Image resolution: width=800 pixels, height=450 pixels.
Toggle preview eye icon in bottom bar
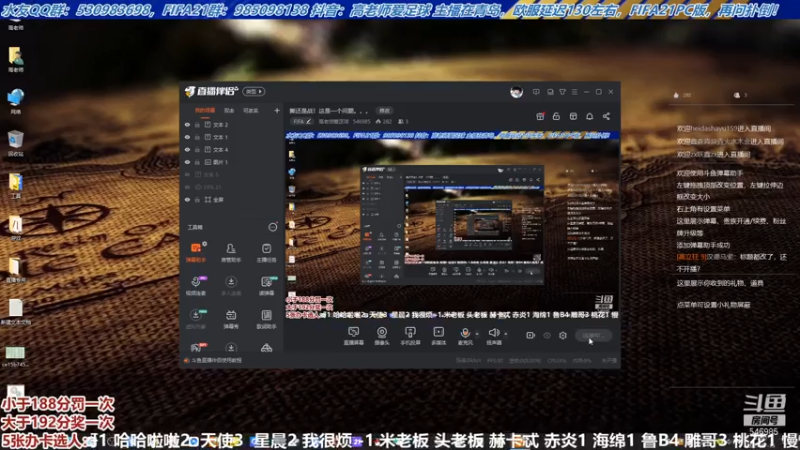click(x=547, y=335)
